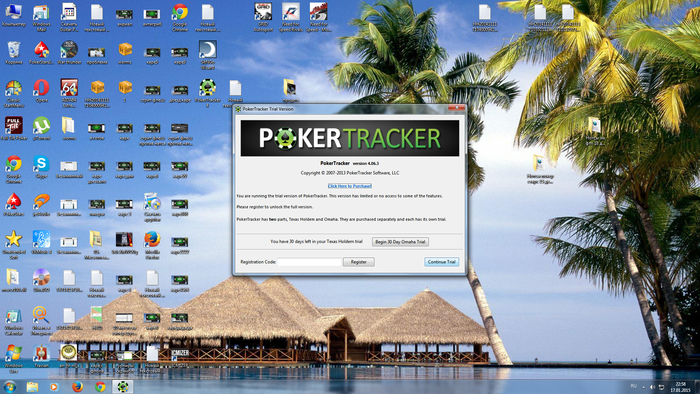
Task: Select the Need for Speed Most Wanted shortcut
Action: (318, 18)
